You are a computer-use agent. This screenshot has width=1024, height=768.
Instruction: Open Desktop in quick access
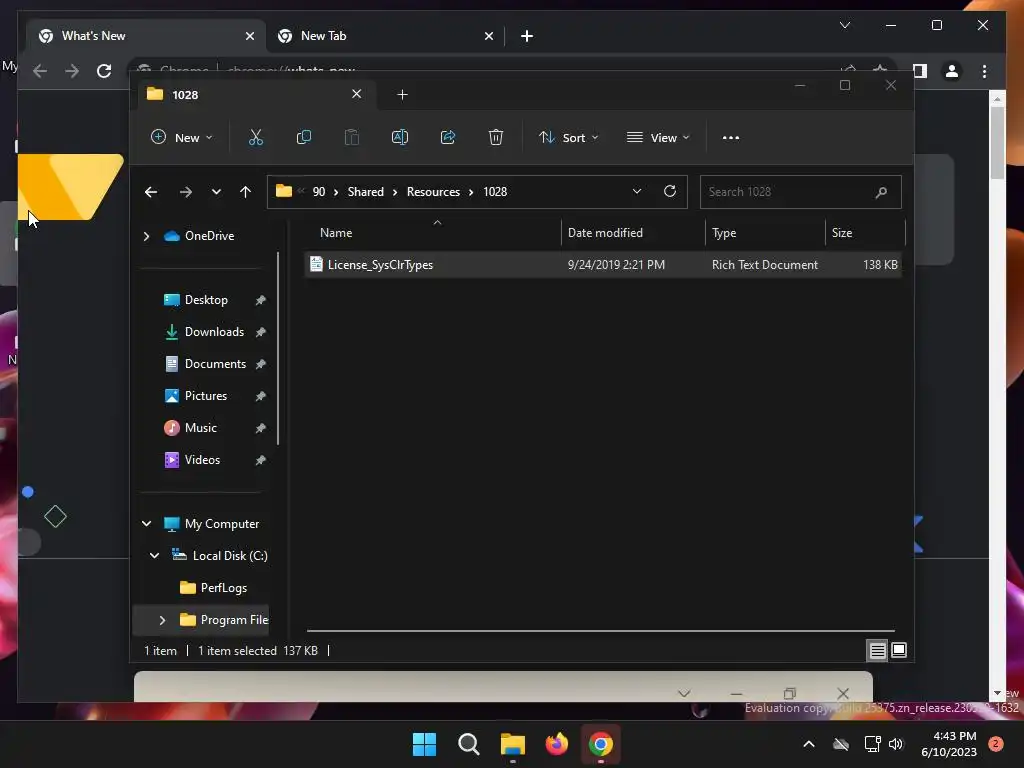pyautogui.click(x=206, y=300)
